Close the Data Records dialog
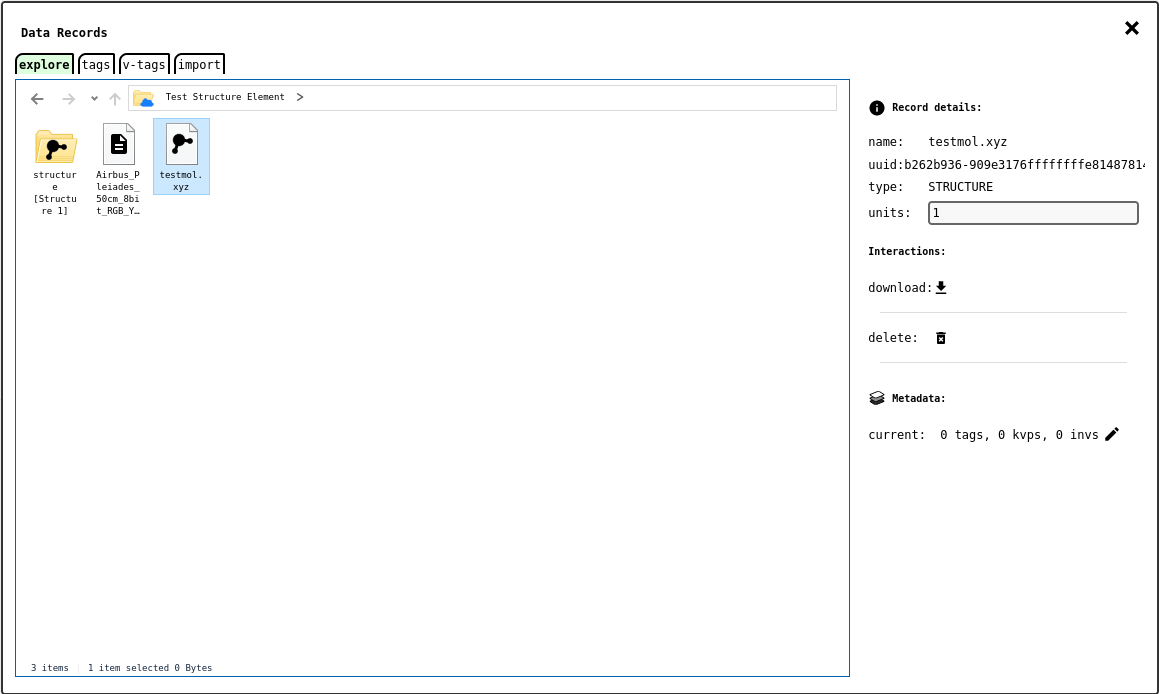Image resolution: width=1159 pixels, height=694 pixels. click(1131, 28)
